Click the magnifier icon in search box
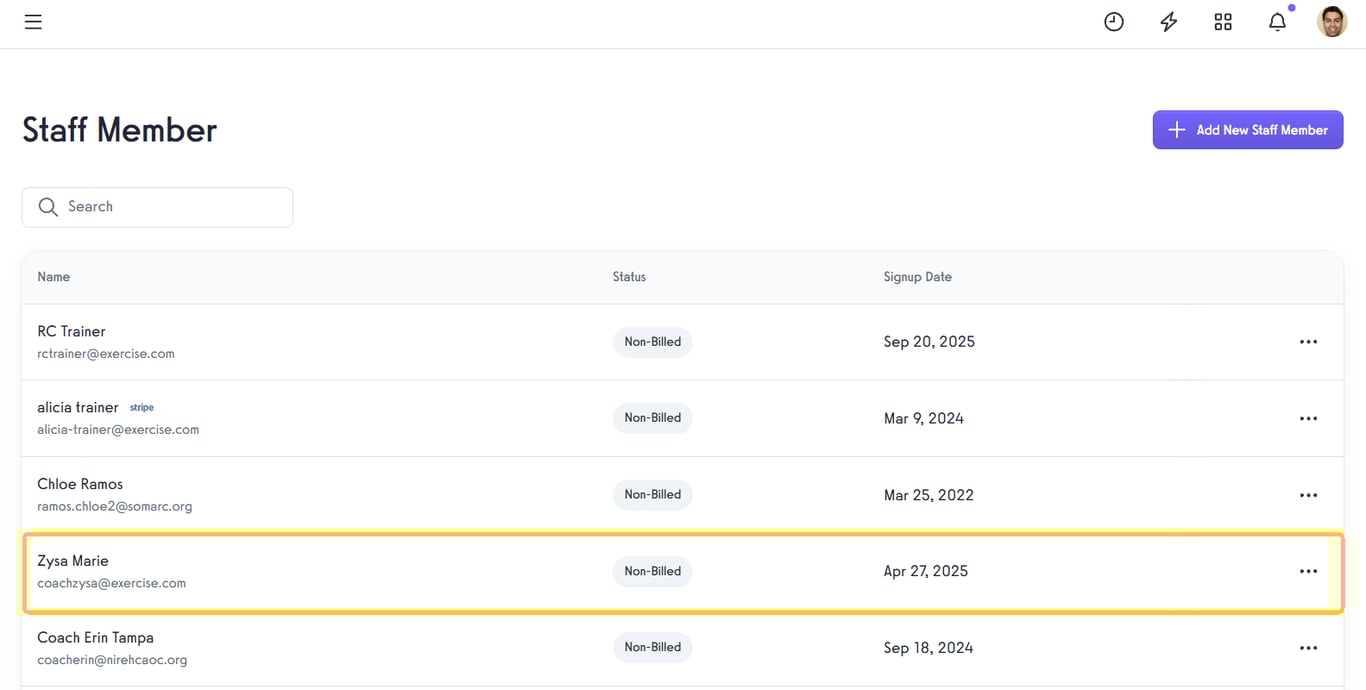Viewport: 1366px width, 690px height. pos(48,207)
